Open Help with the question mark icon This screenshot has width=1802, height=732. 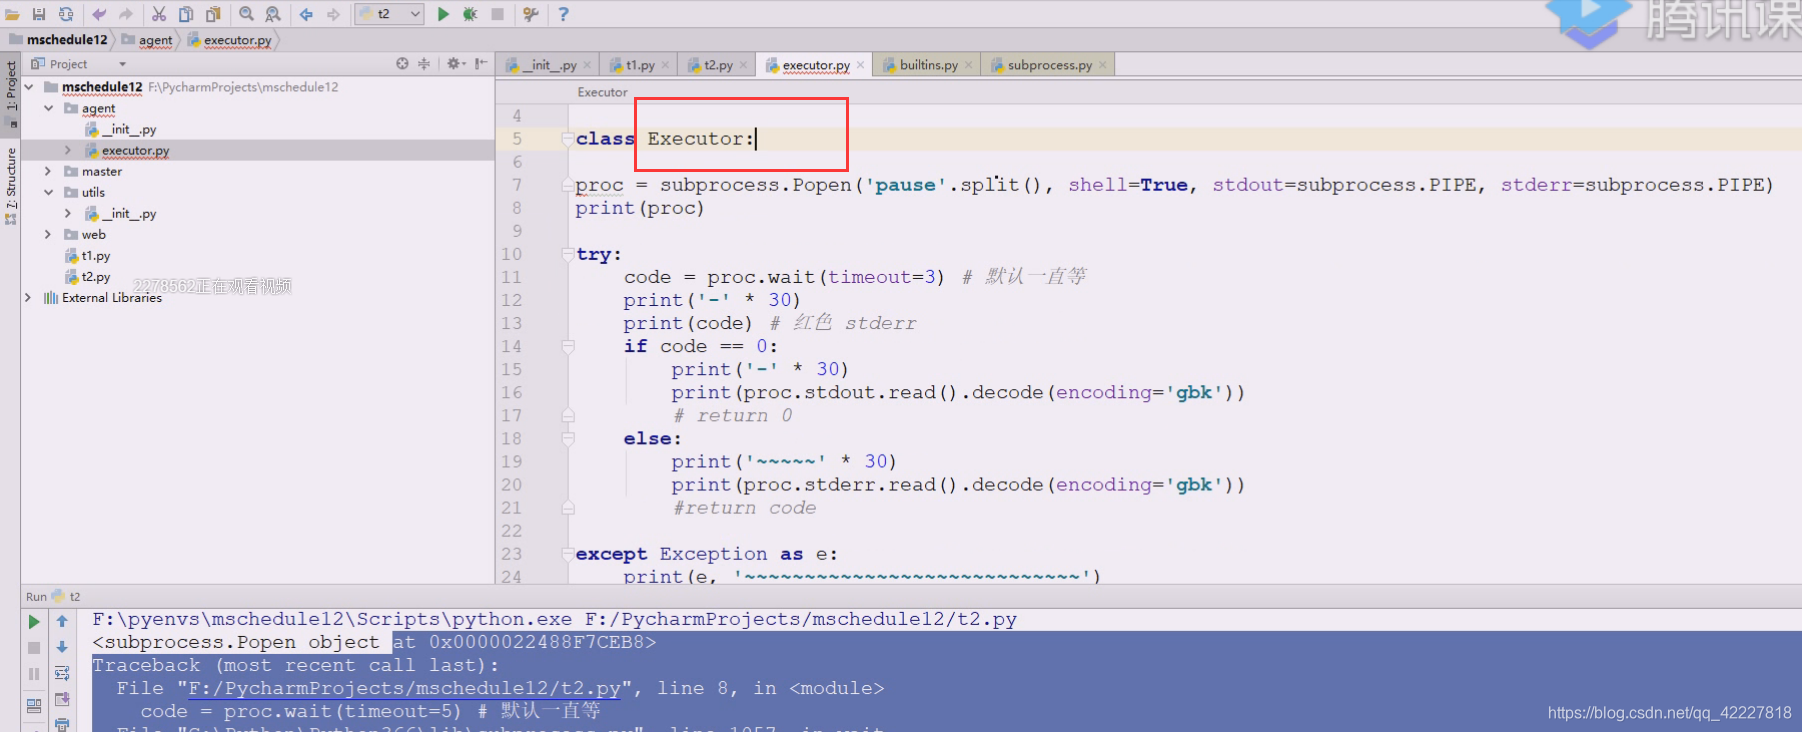click(x=563, y=14)
